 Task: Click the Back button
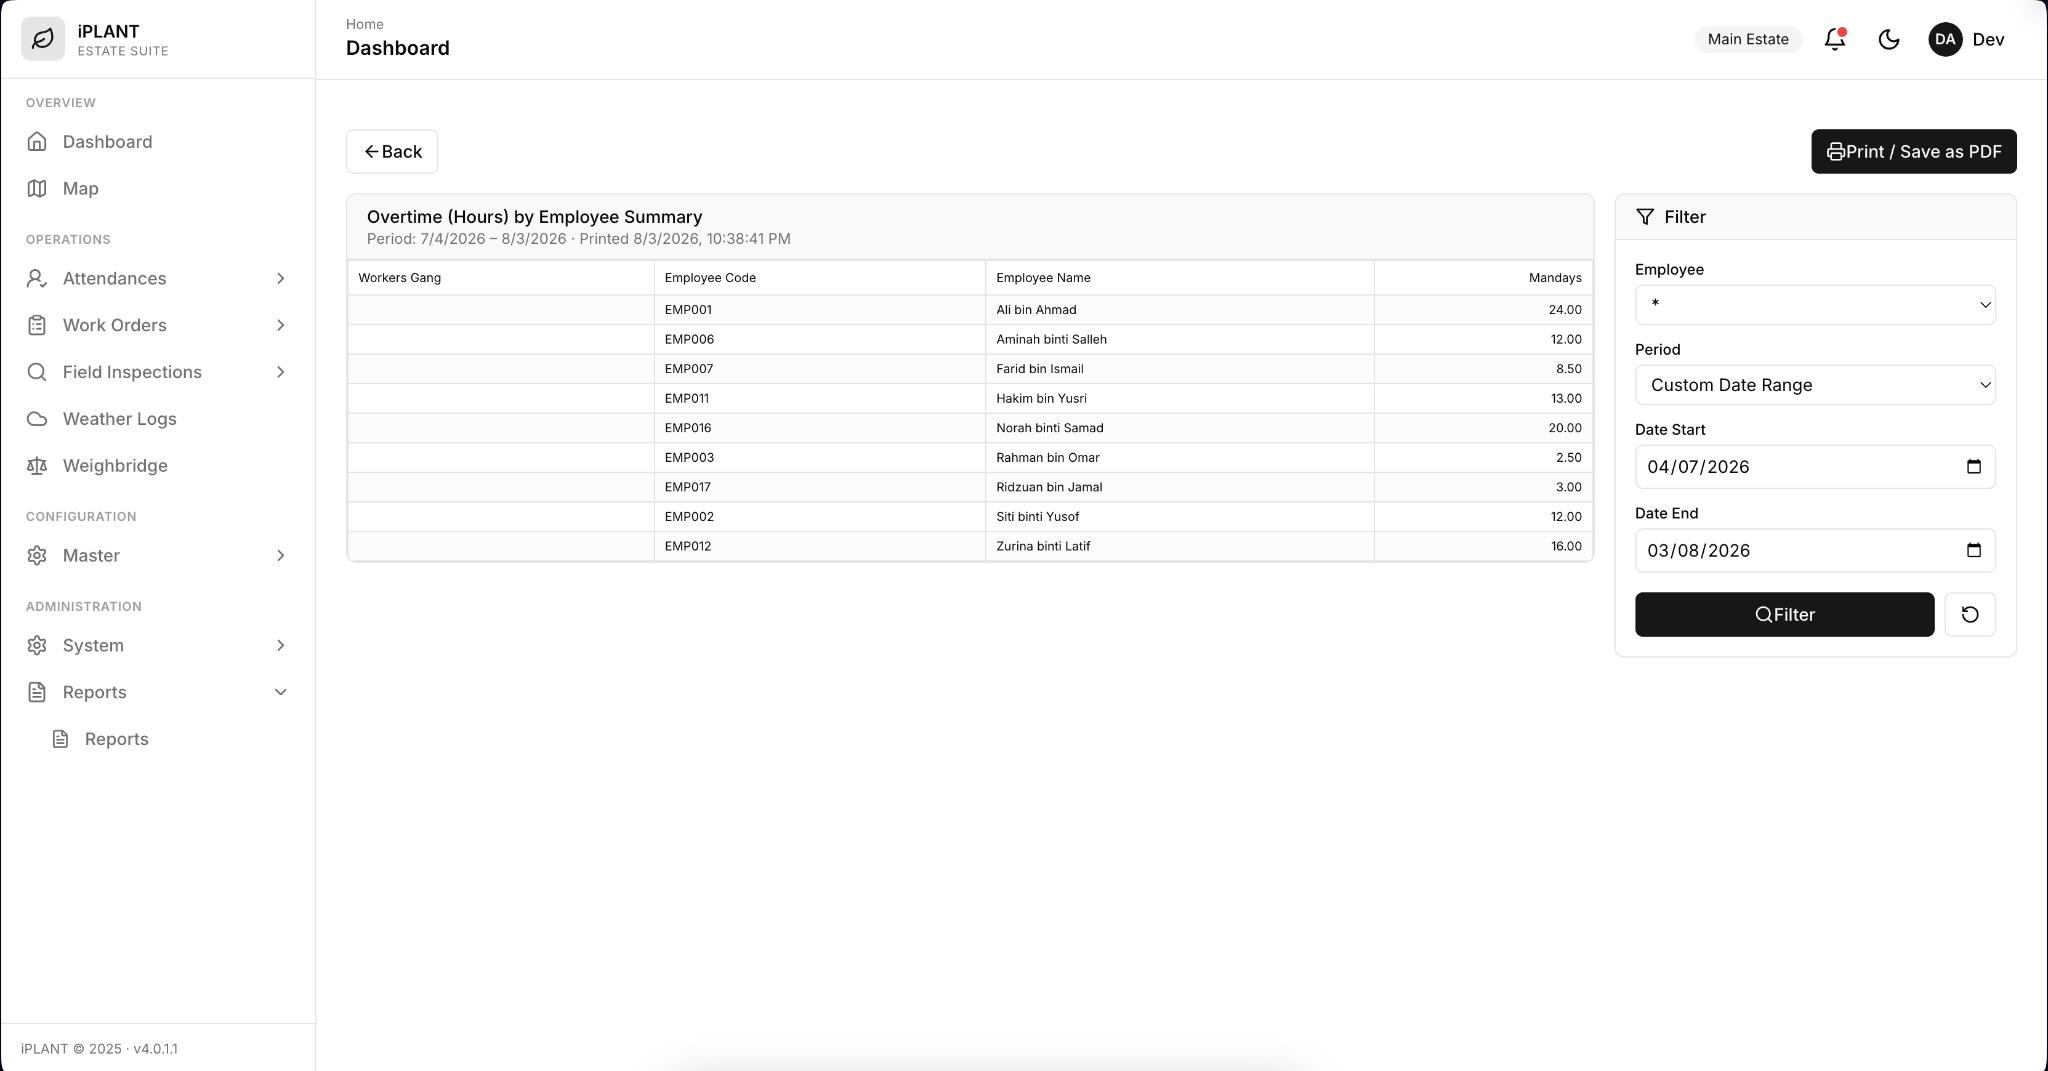point(392,151)
